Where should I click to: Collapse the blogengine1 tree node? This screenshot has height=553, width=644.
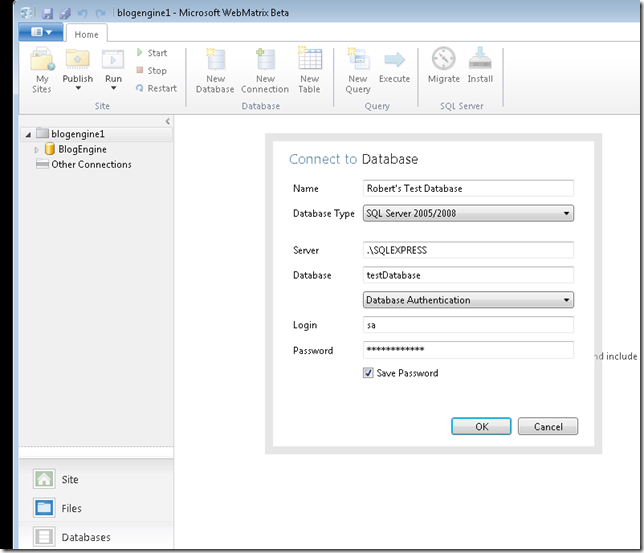tap(28, 134)
